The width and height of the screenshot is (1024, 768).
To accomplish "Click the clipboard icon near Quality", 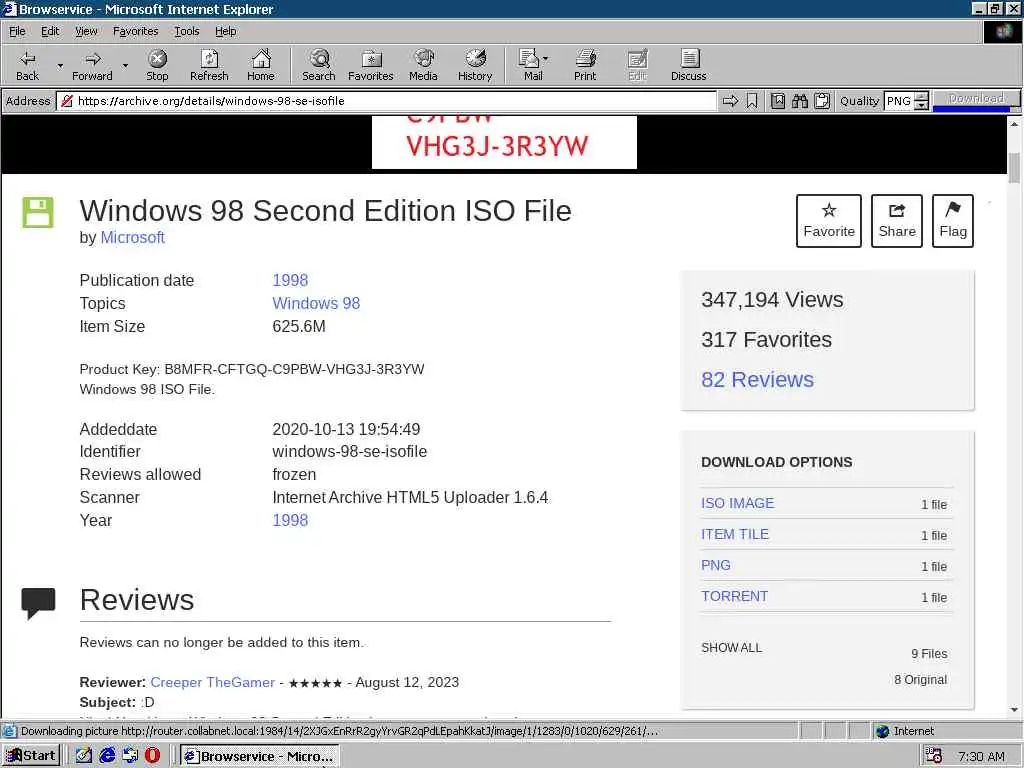I will tap(822, 101).
